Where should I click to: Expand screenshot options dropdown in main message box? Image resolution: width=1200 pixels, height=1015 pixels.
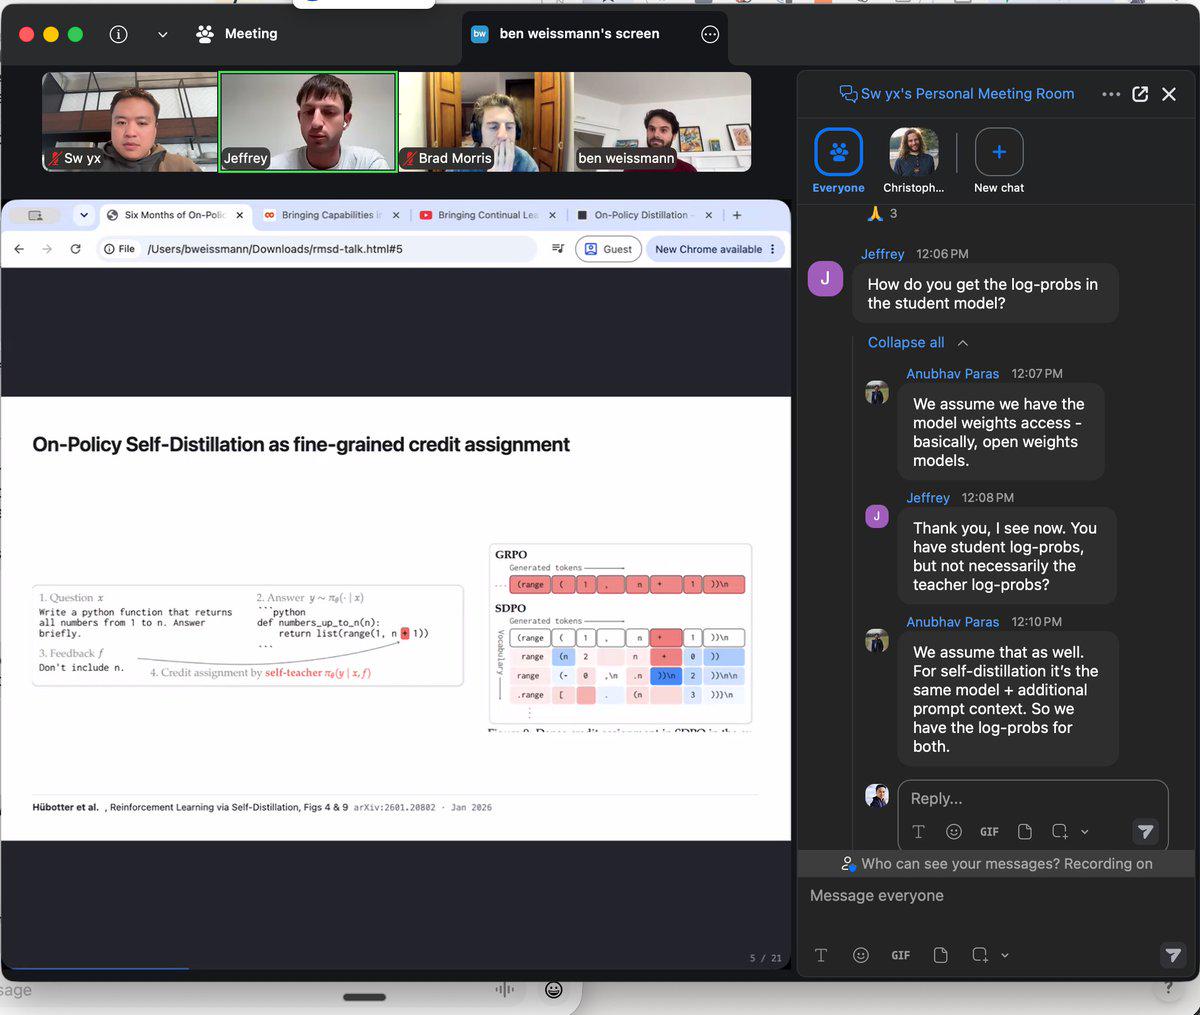pos(1004,955)
